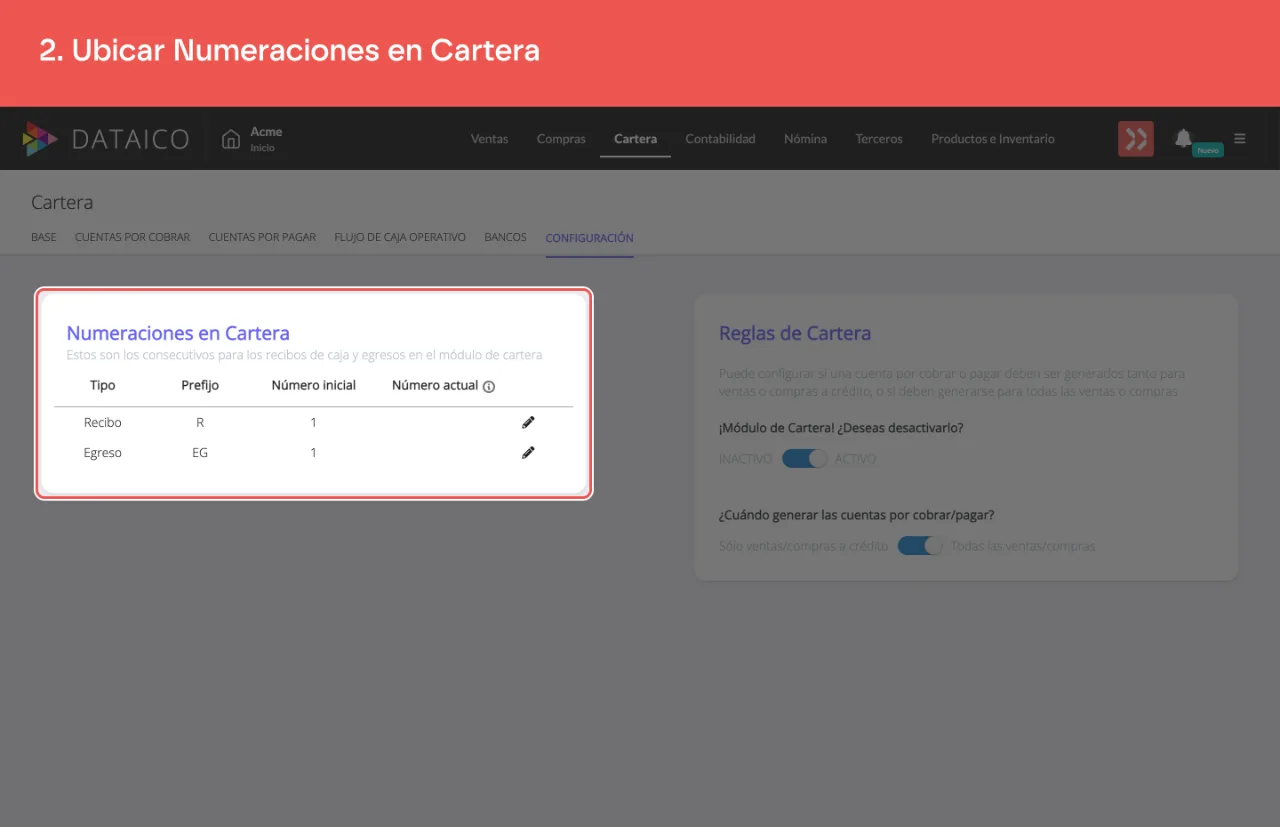This screenshot has height=827, width=1280.
Task: Click the home icon beside Acme
Action: click(x=231, y=139)
